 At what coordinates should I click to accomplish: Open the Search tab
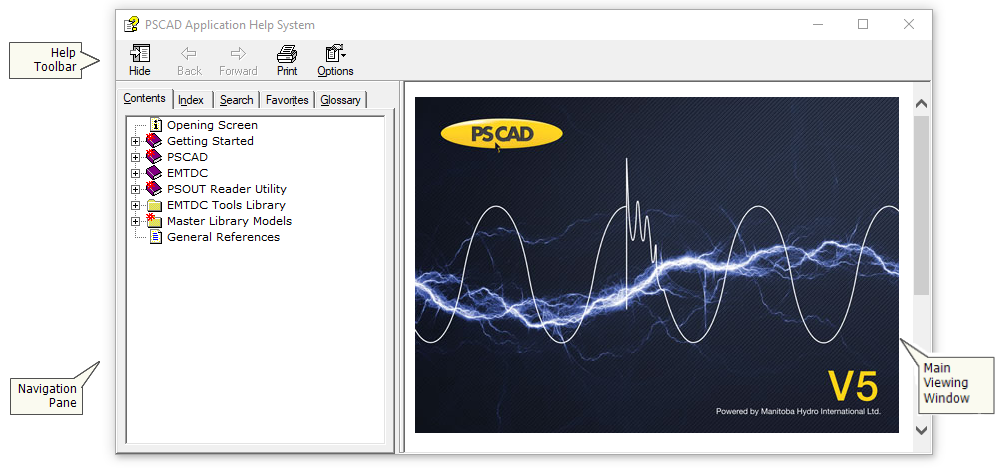coord(237,100)
